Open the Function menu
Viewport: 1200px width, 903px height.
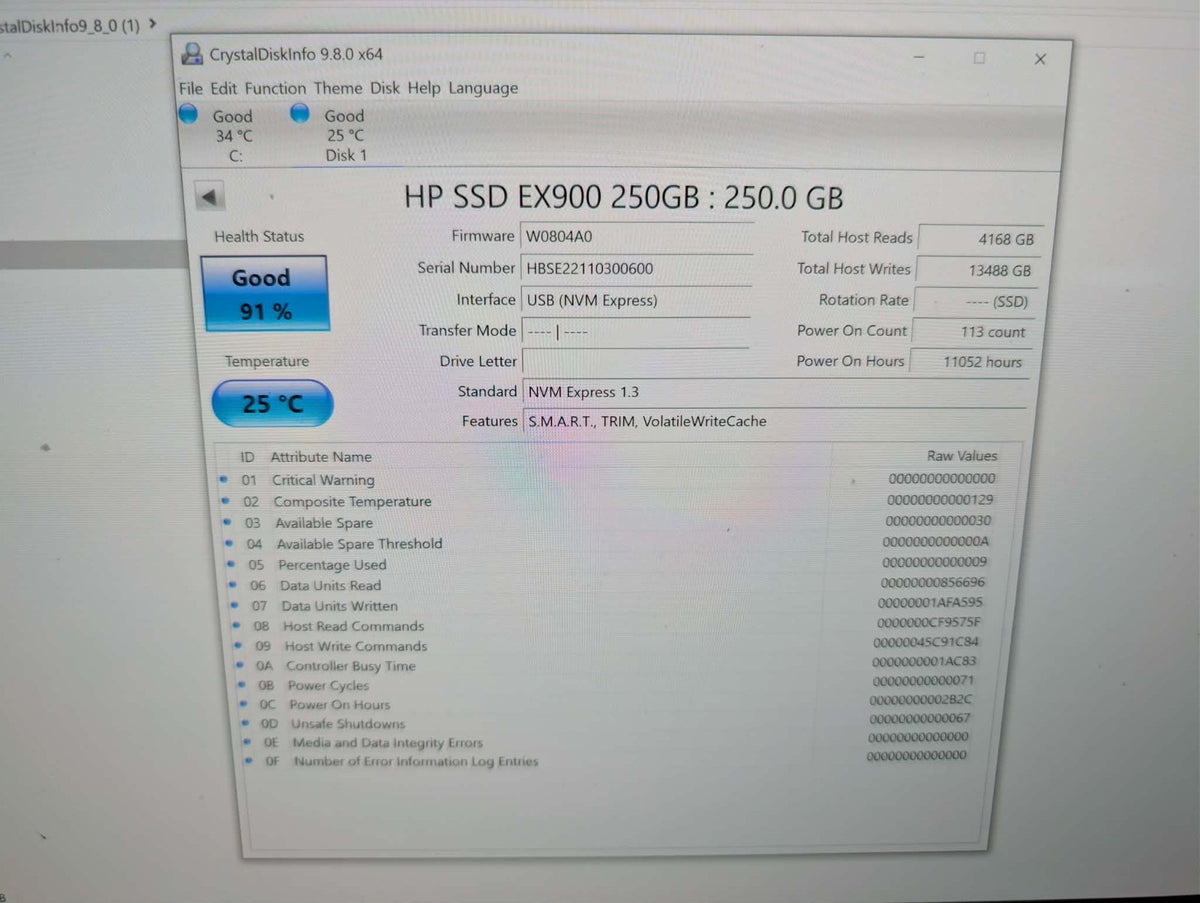tap(275, 88)
